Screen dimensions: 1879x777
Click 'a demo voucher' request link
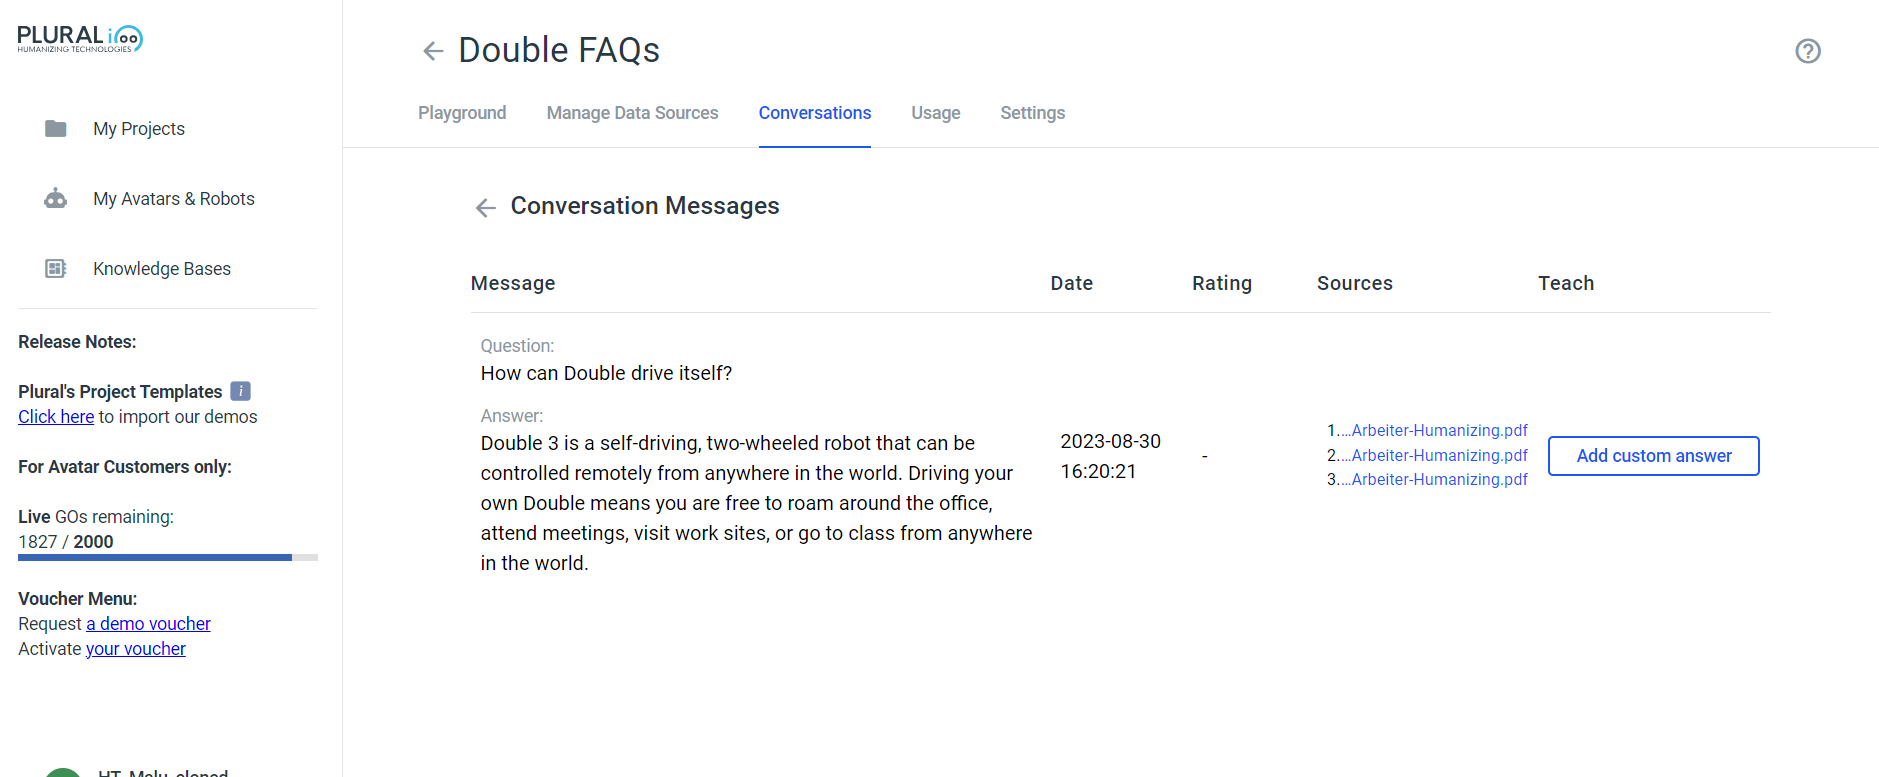pos(148,623)
